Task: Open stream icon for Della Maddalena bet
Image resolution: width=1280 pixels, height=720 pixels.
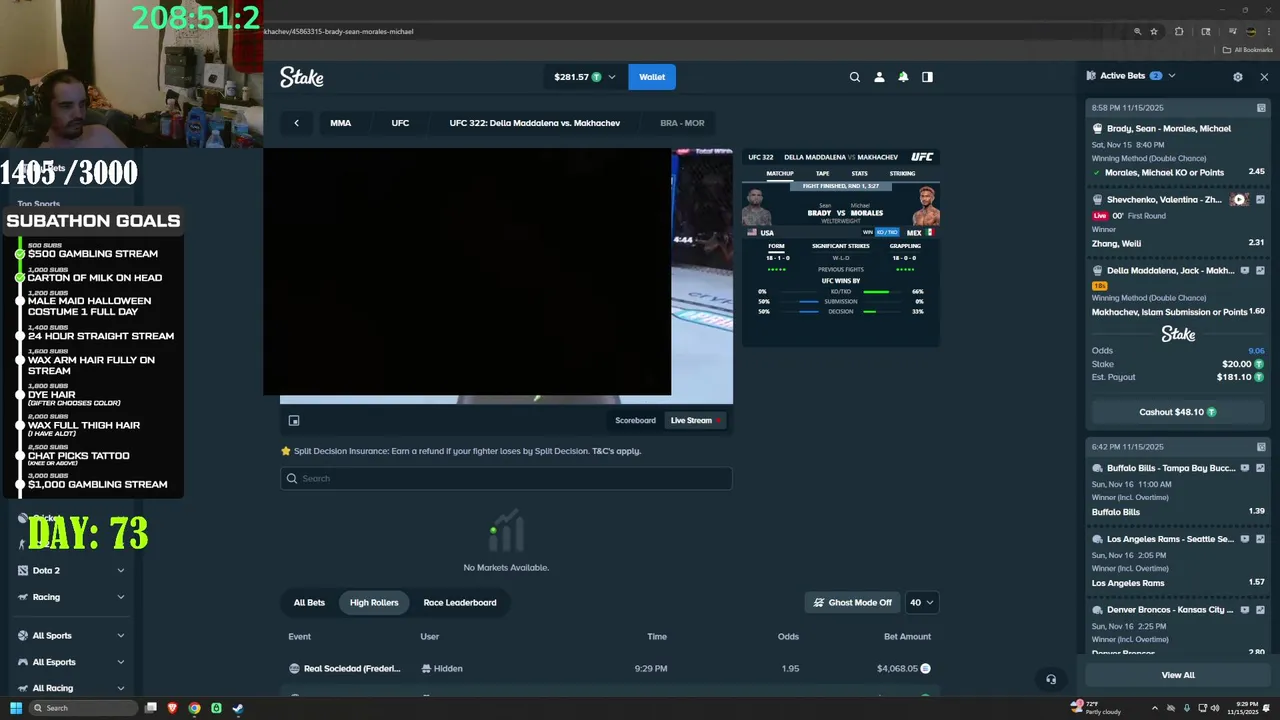Action: tap(1245, 270)
